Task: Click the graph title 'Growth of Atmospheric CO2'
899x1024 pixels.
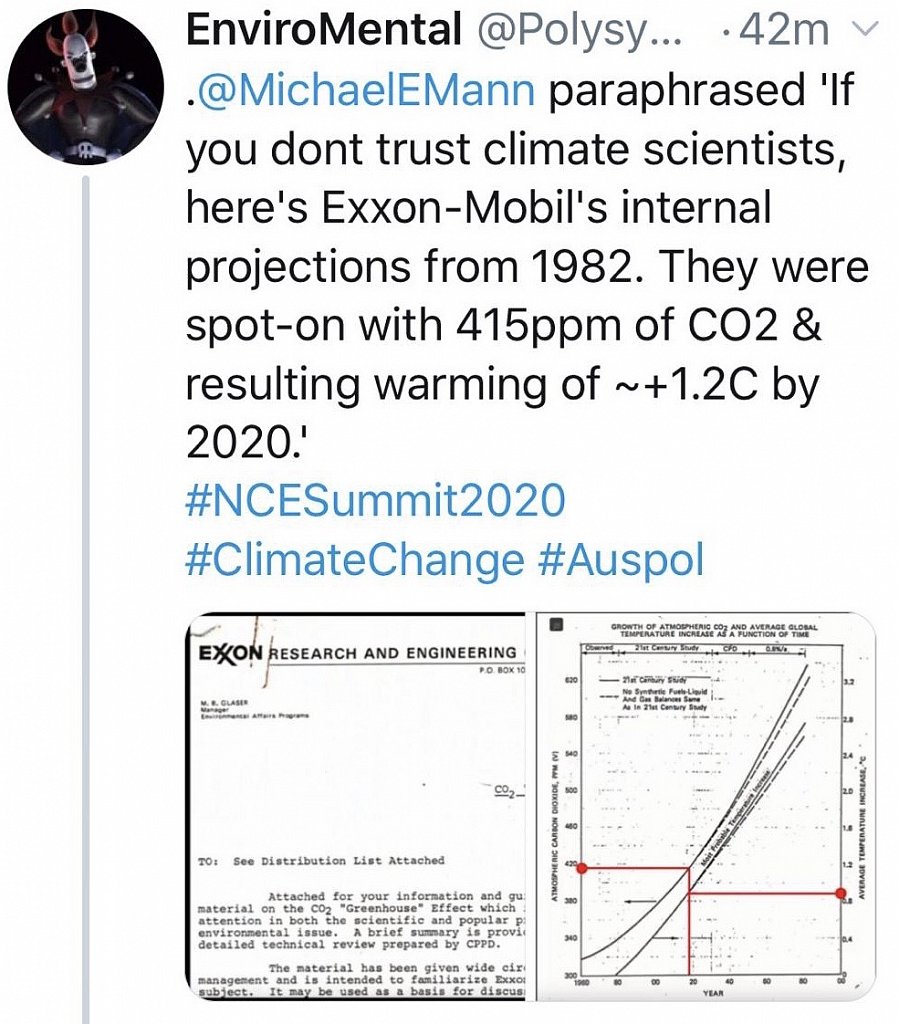Action: click(714, 630)
